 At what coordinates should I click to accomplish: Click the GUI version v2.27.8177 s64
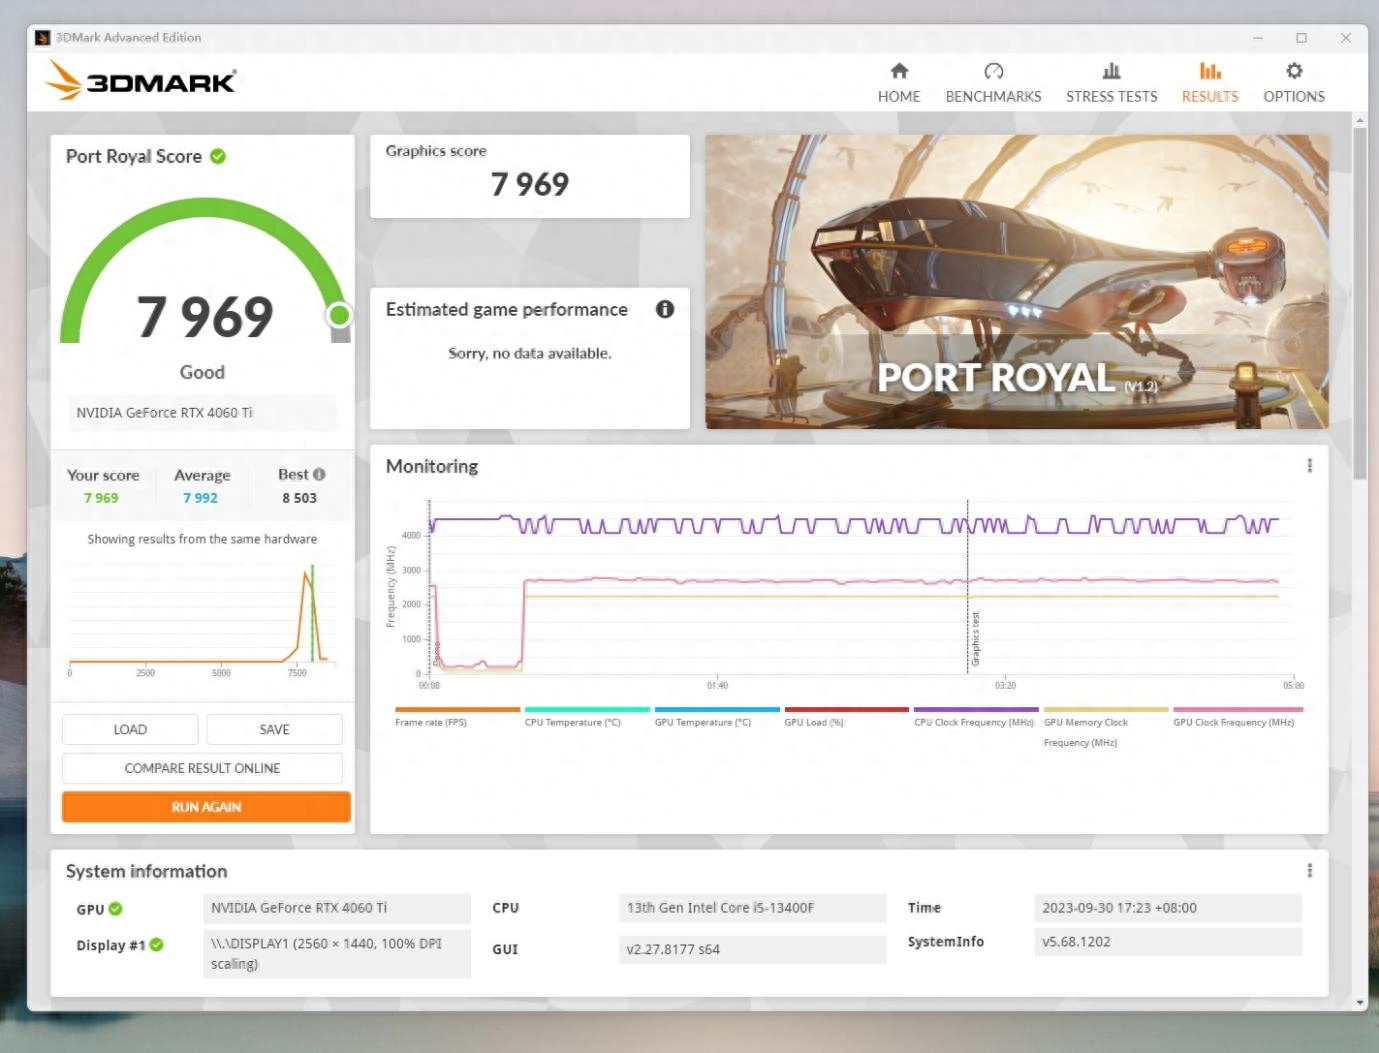[752, 949]
